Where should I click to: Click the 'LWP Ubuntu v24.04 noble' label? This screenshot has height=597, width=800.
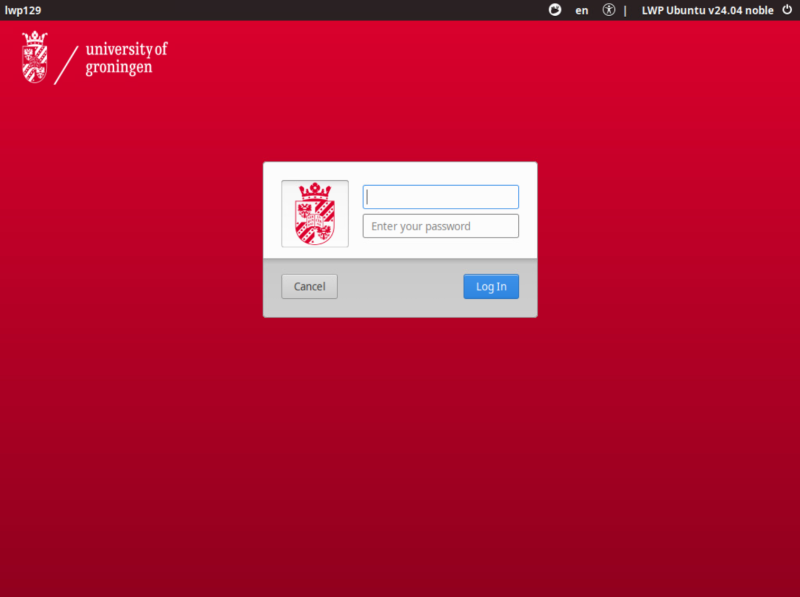click(707, 10)
